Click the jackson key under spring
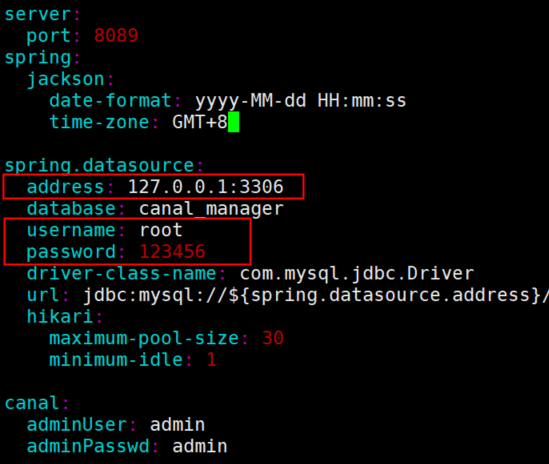This screenshot has height=464, width=549. [x=66, y=79]
